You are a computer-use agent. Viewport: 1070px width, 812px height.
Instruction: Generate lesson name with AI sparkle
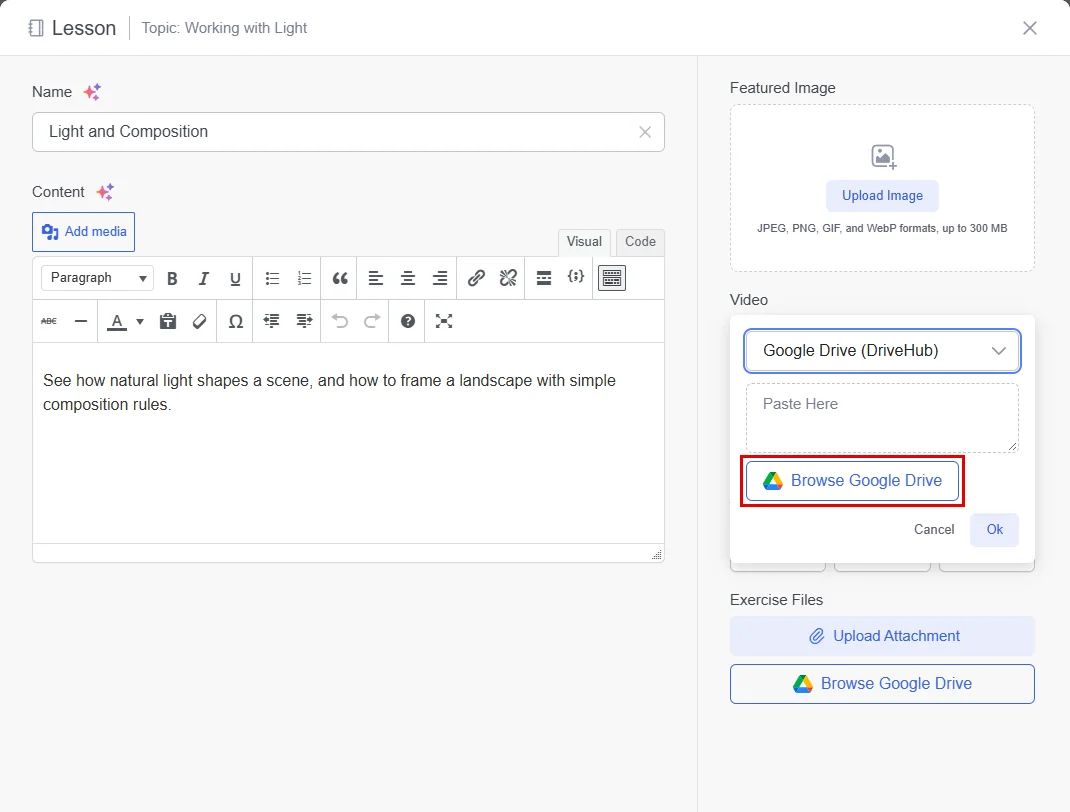(x=92, y=91)
